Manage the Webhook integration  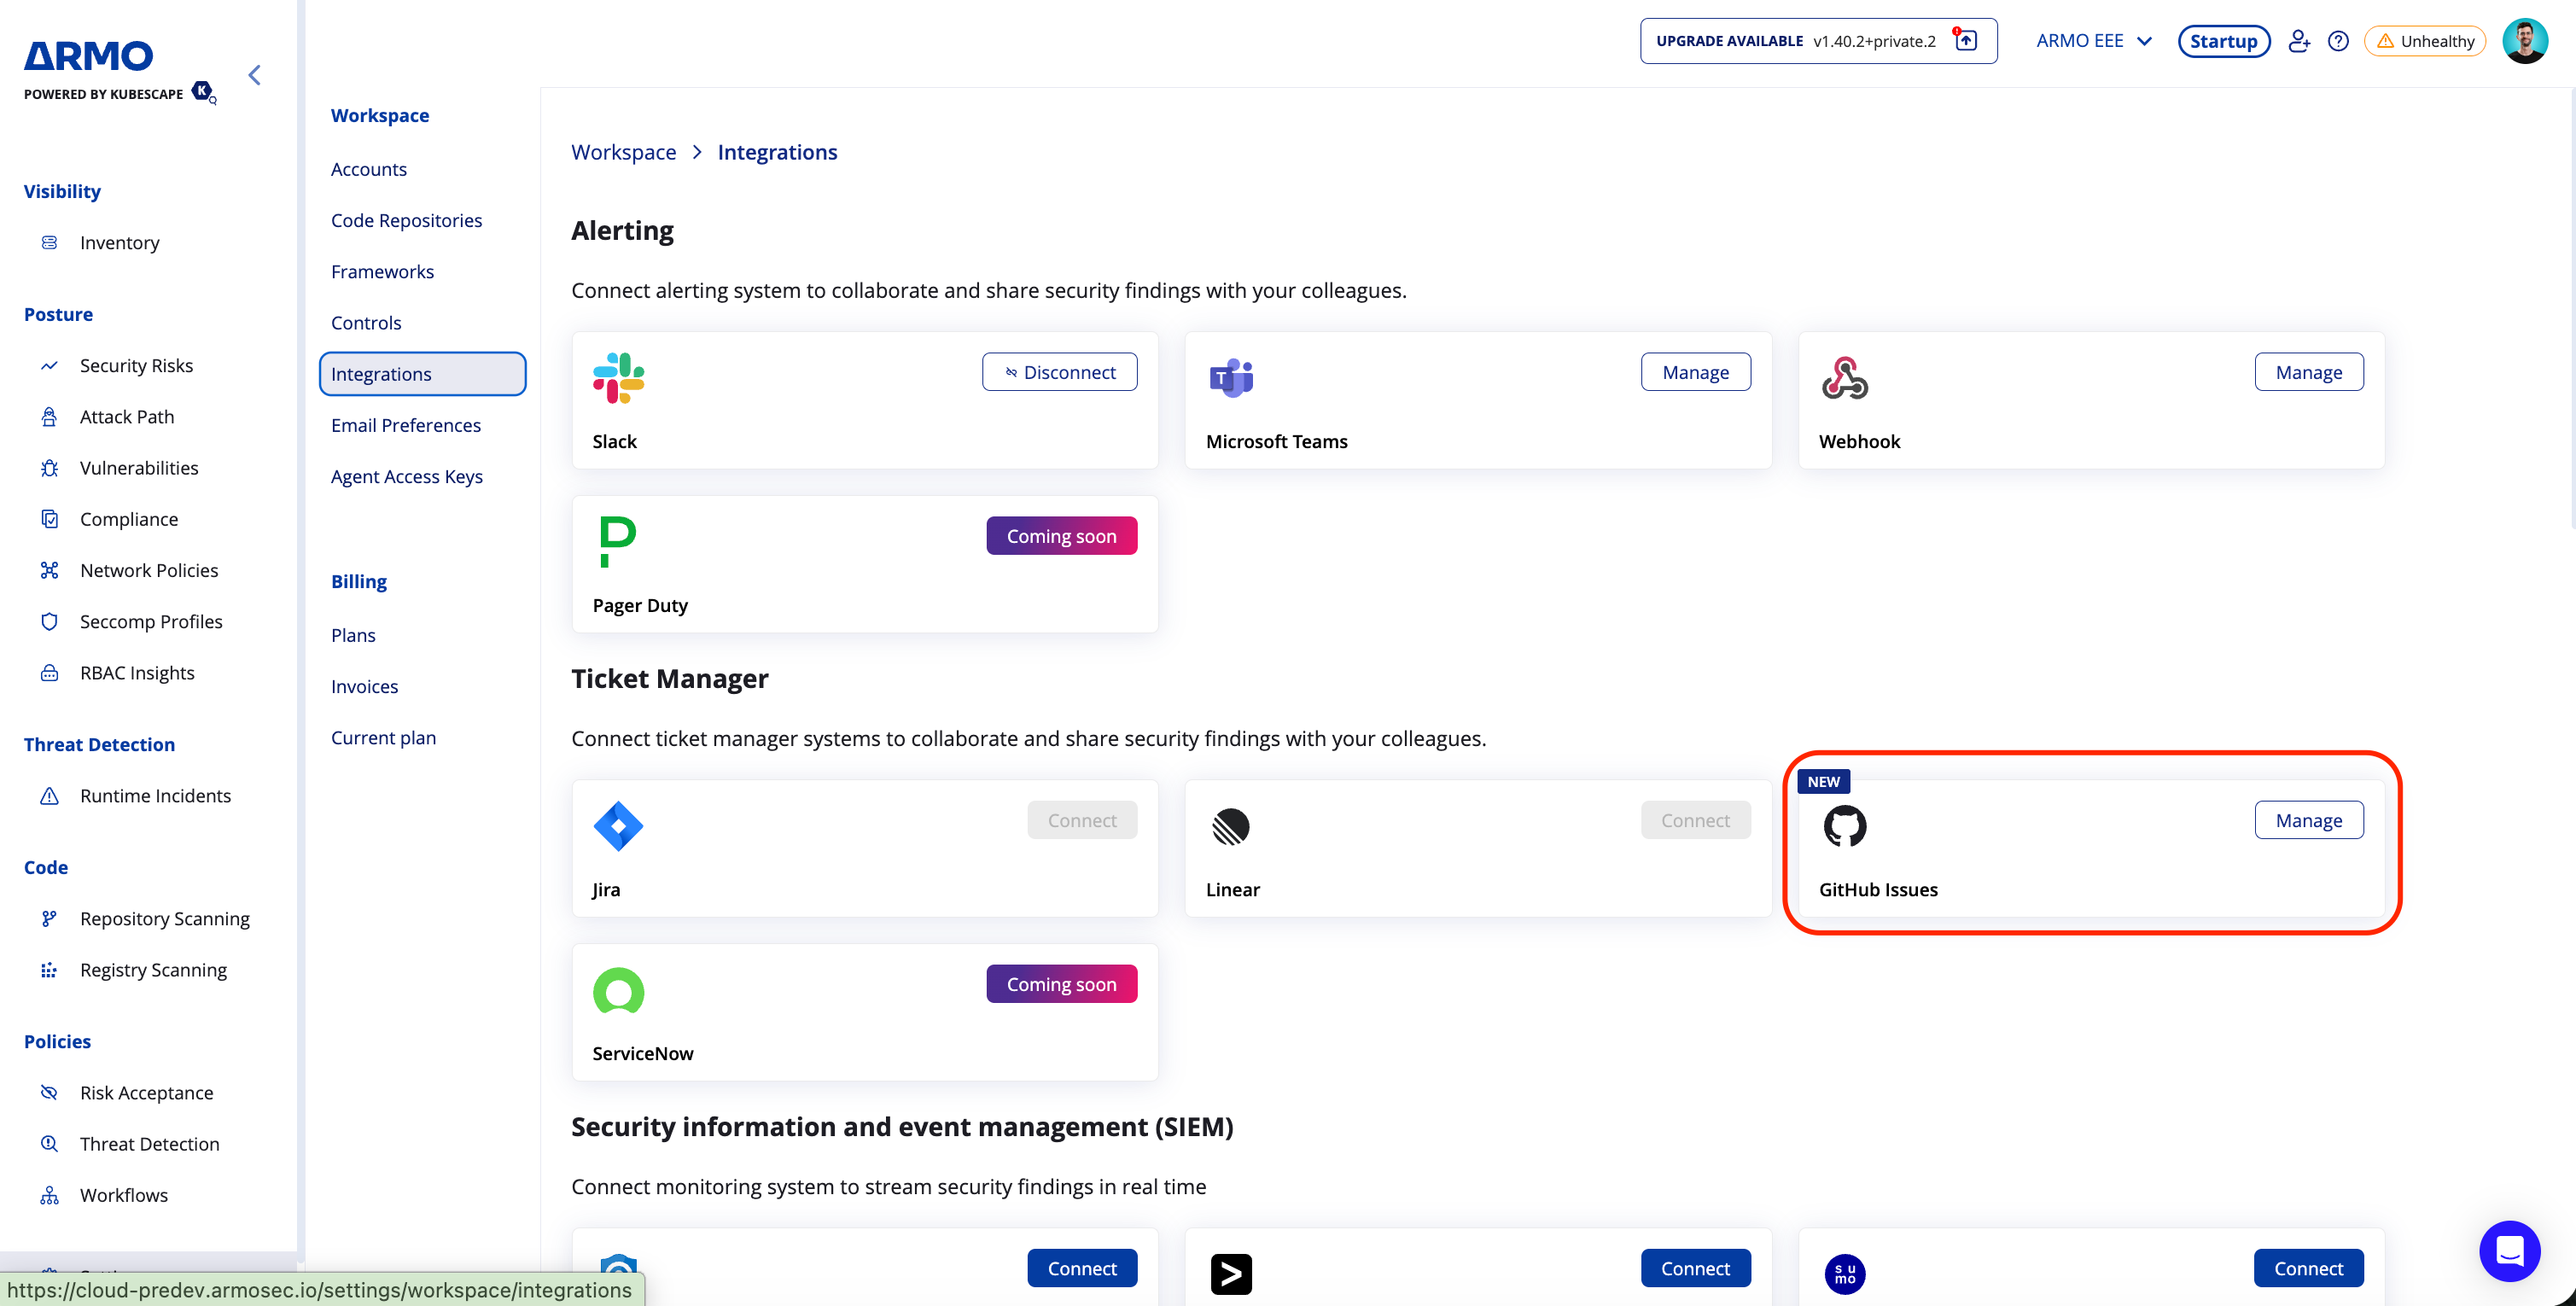2308,372
